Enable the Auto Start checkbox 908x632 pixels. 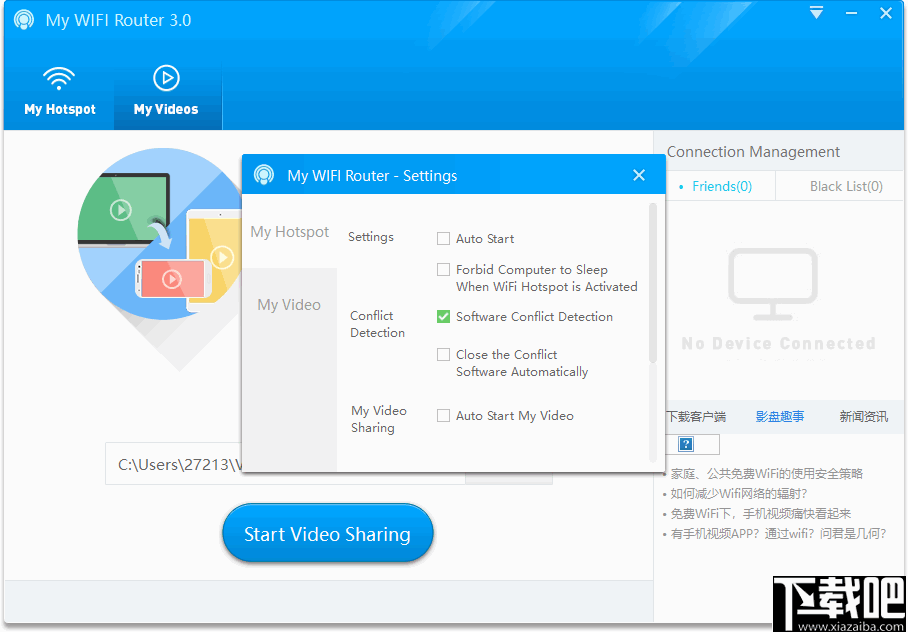point(443,239)
